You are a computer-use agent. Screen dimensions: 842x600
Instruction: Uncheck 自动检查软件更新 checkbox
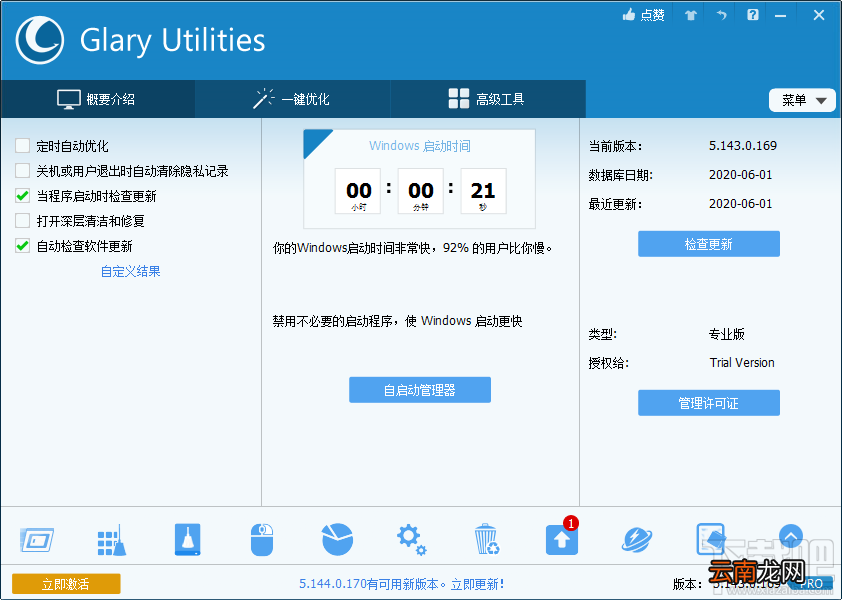(x=23, y=246)
